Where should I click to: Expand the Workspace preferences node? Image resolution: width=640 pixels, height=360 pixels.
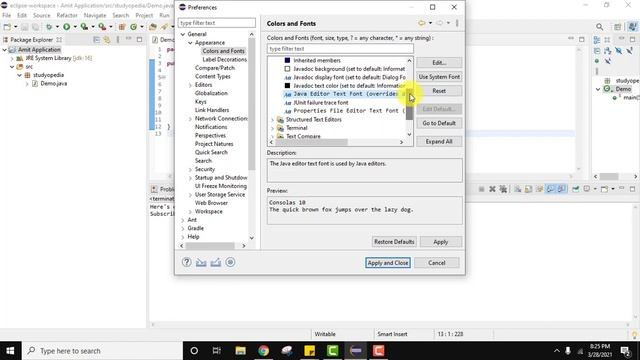click(x=190, y=212)
